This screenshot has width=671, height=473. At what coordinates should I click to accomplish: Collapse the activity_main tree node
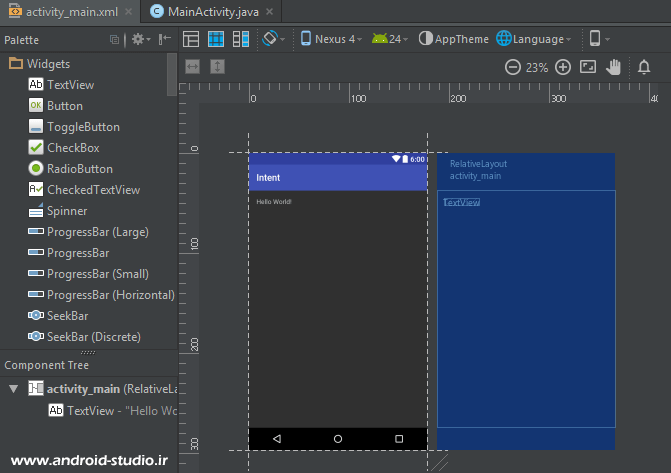[x=13, y=388]
